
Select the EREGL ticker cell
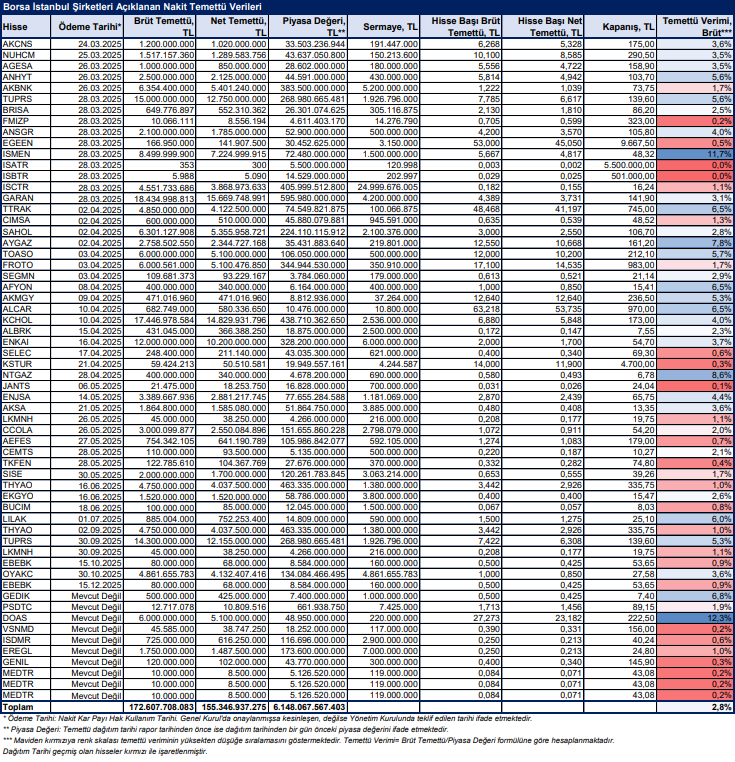[x=26, y=651]
